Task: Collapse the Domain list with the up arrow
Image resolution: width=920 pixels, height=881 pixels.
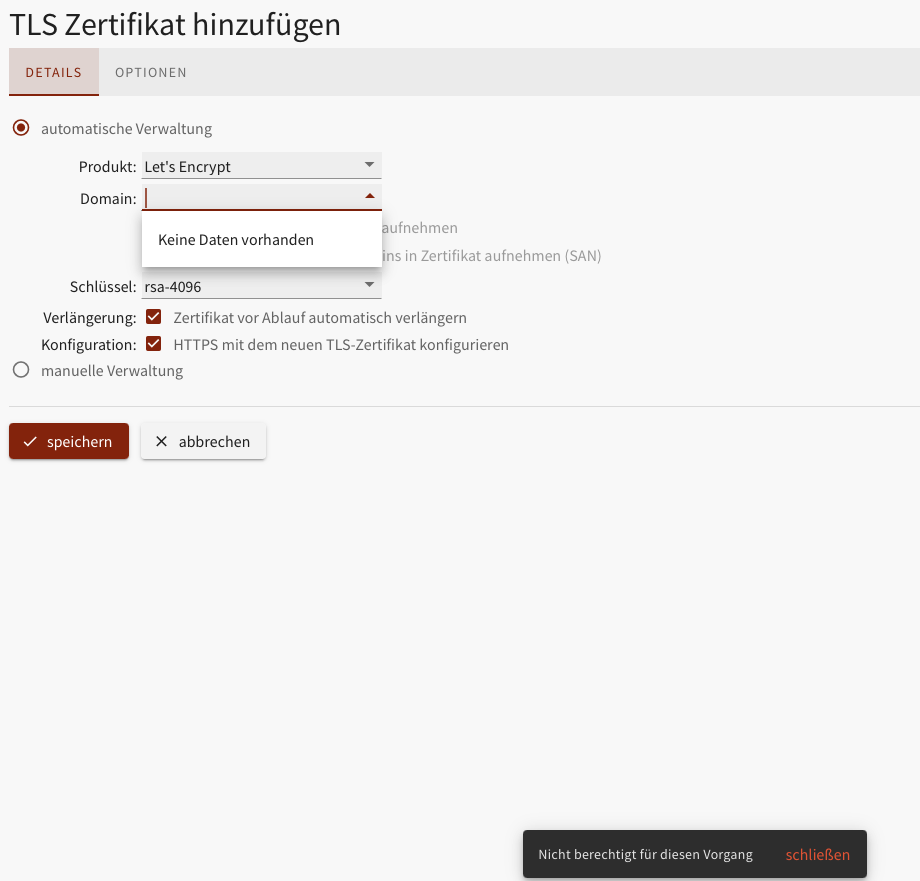Action: (x=369, y=197)
